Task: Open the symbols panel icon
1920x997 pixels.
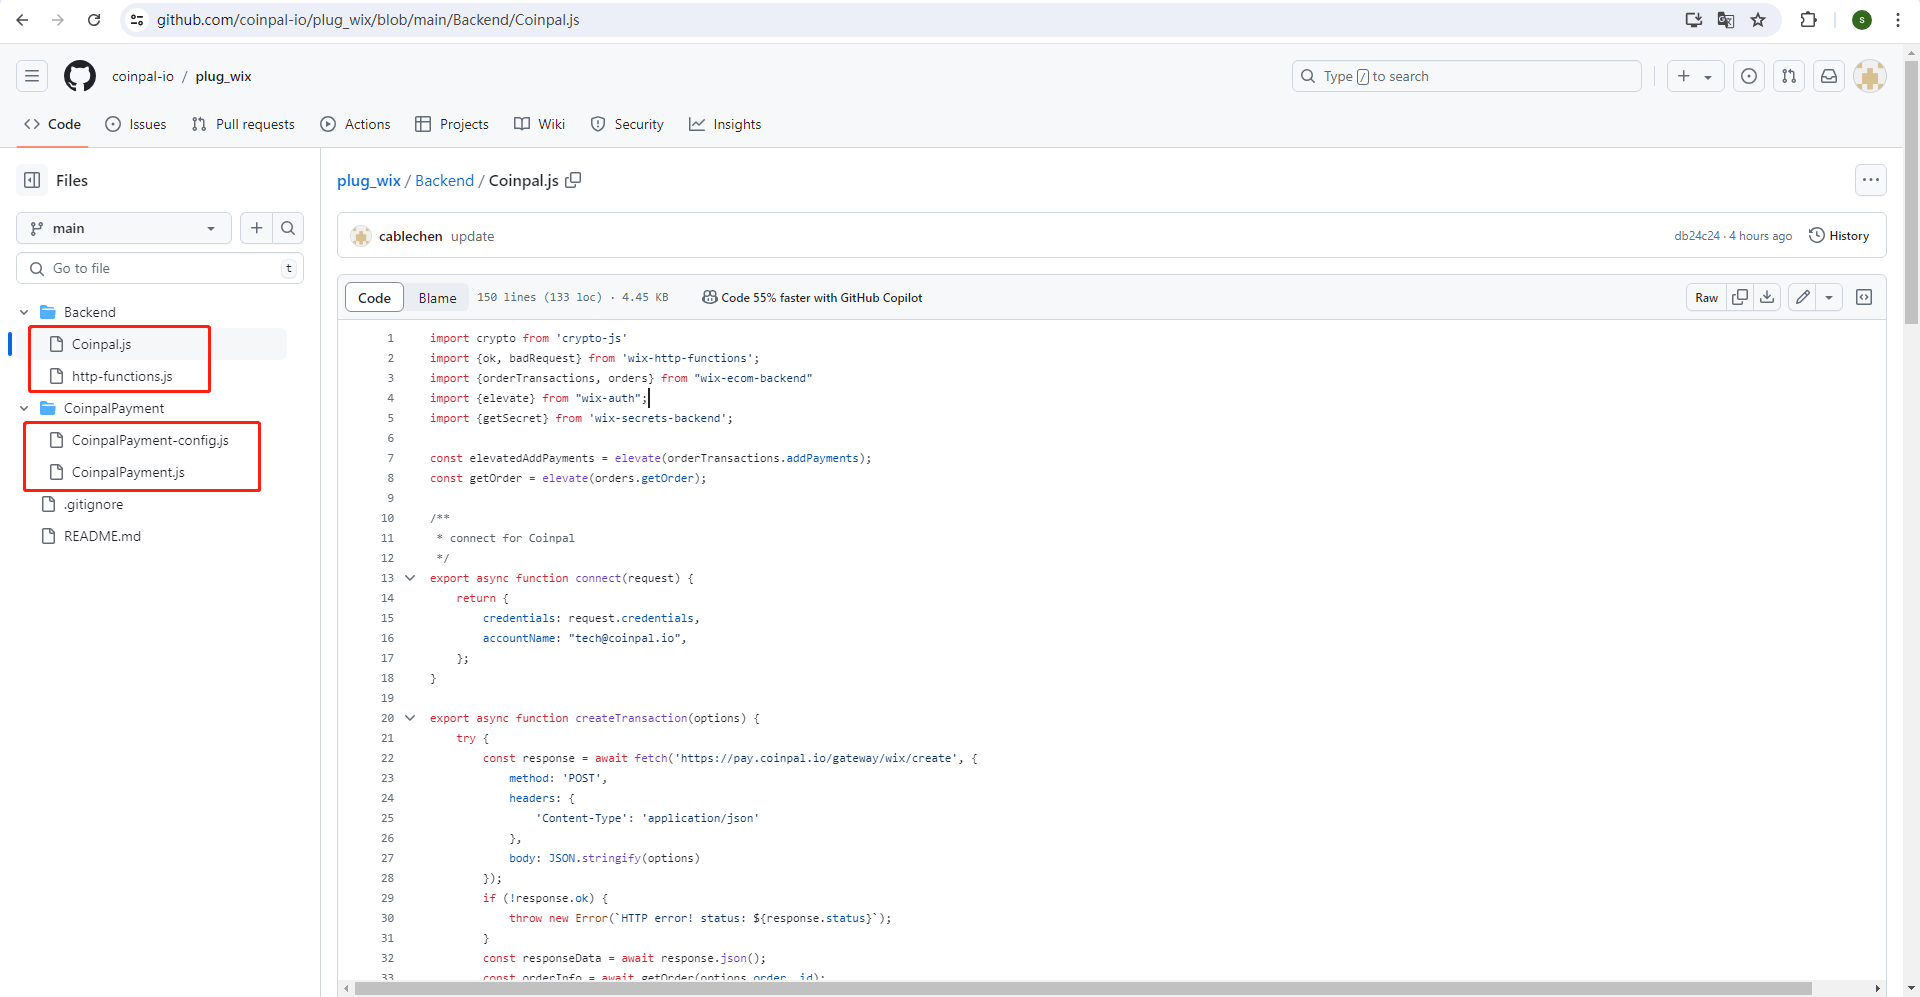Action: [1864, 297]
